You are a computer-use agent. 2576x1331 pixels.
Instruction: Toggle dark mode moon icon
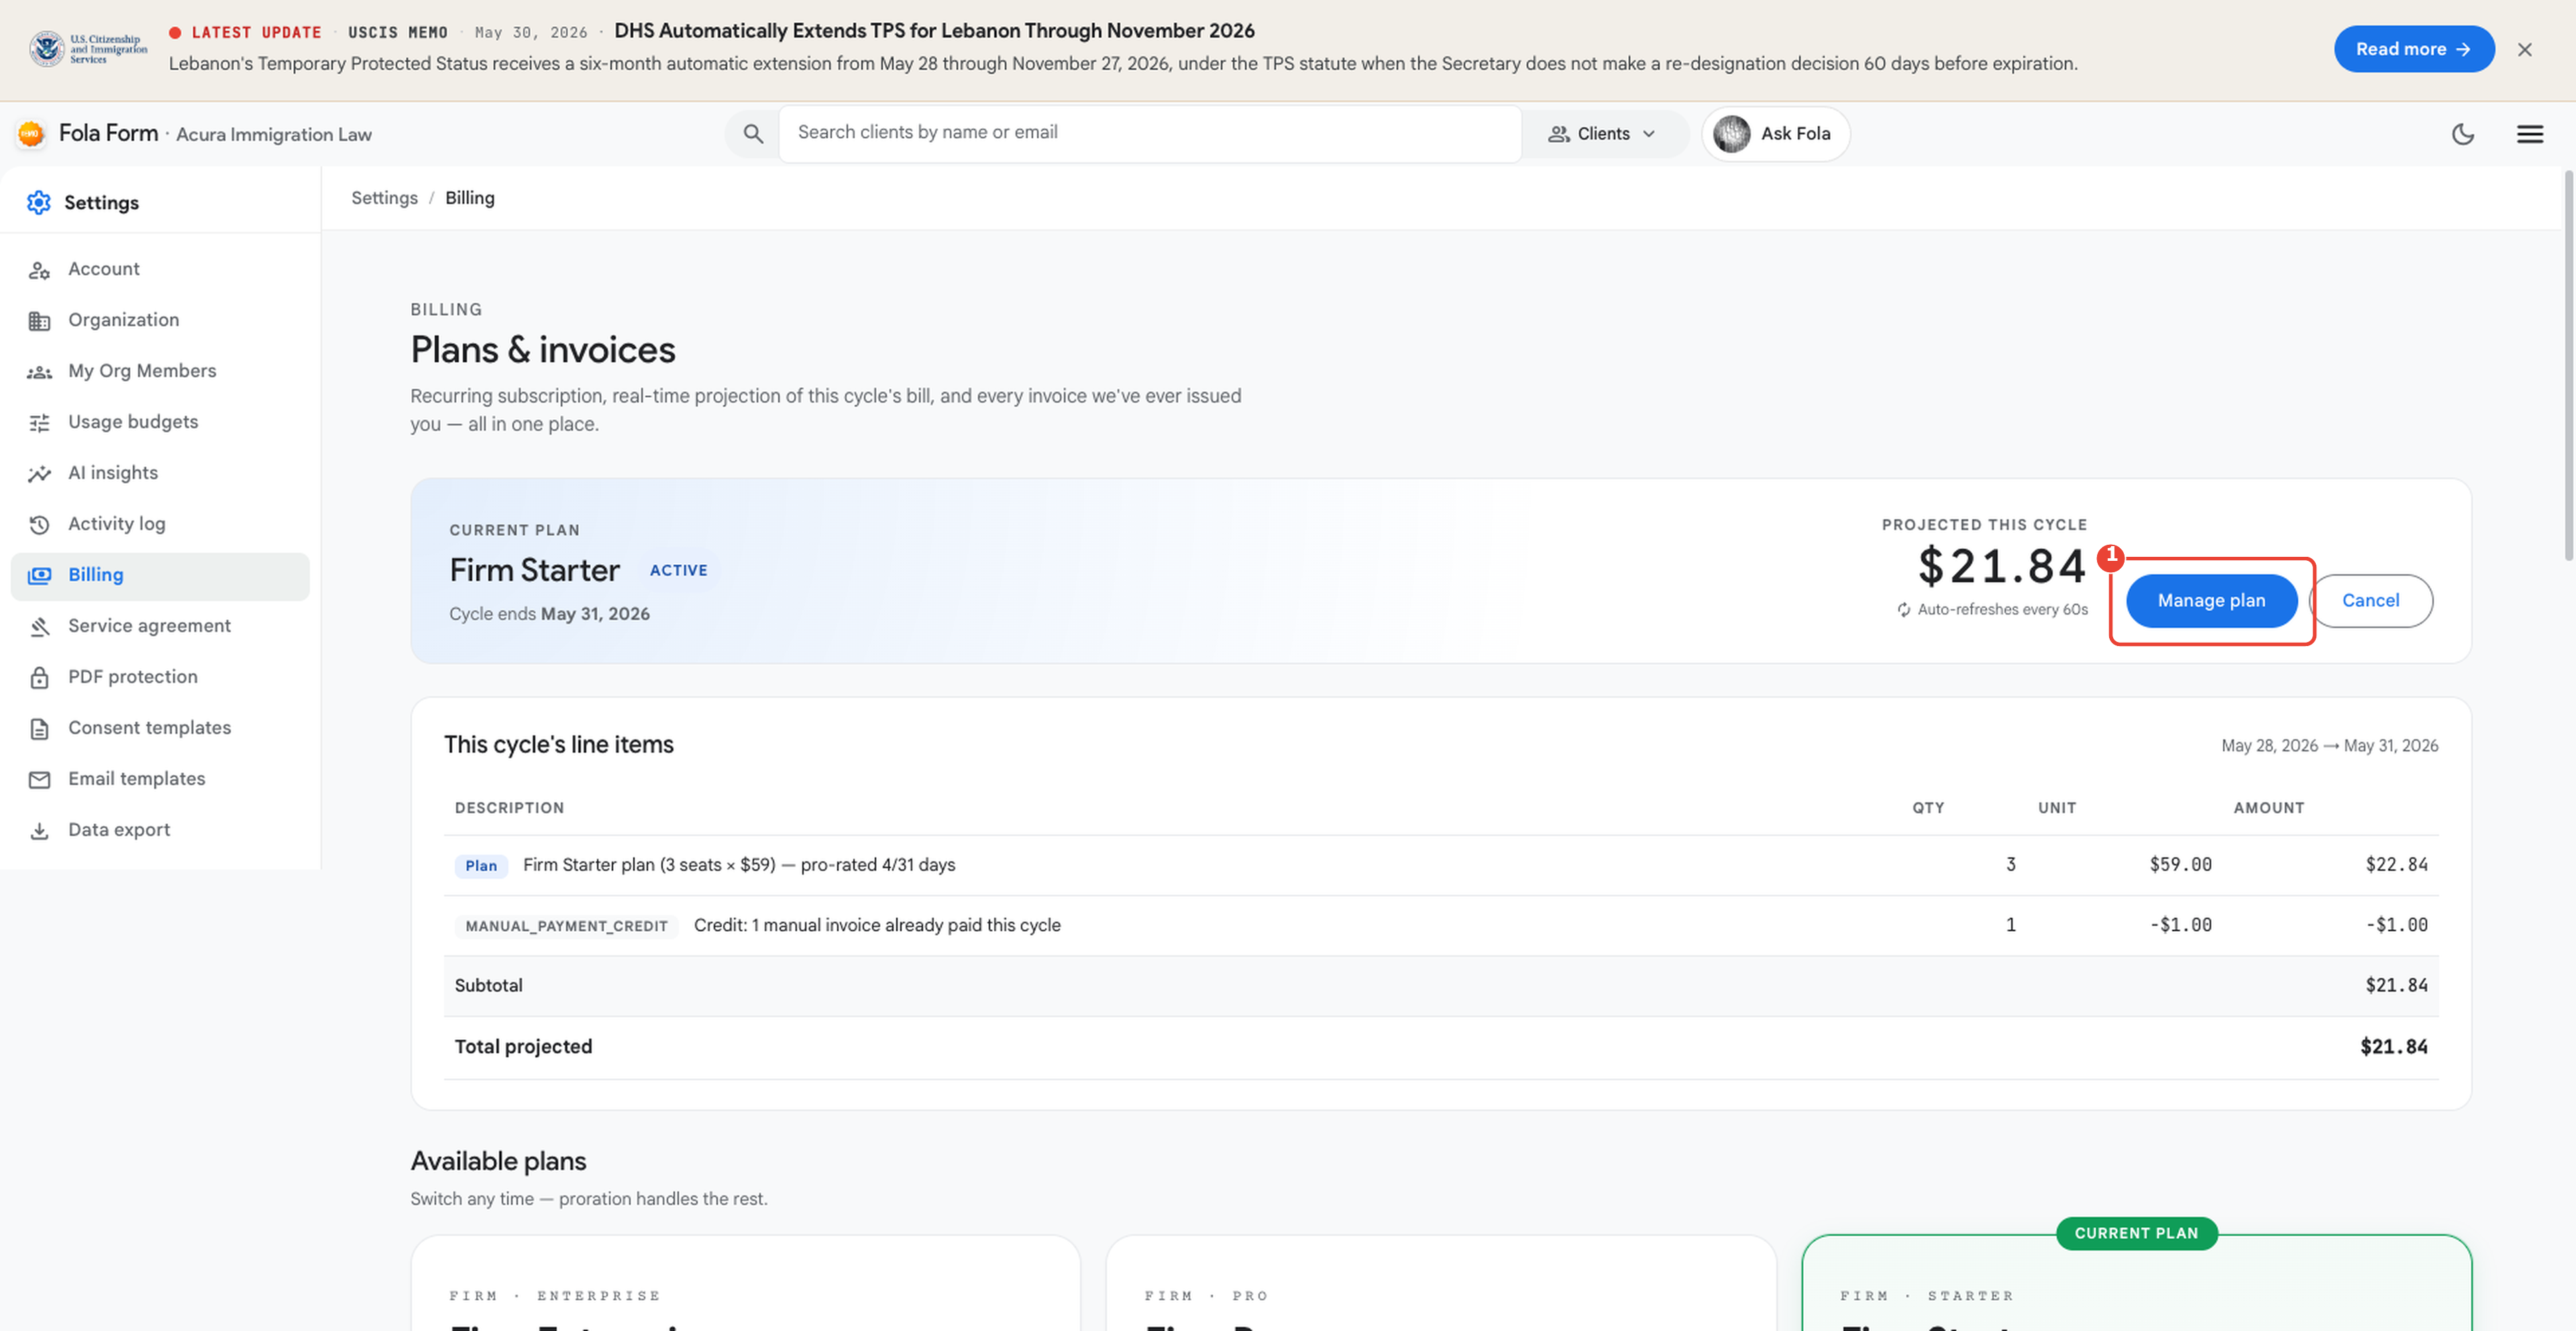click(x=2463, y=134)
